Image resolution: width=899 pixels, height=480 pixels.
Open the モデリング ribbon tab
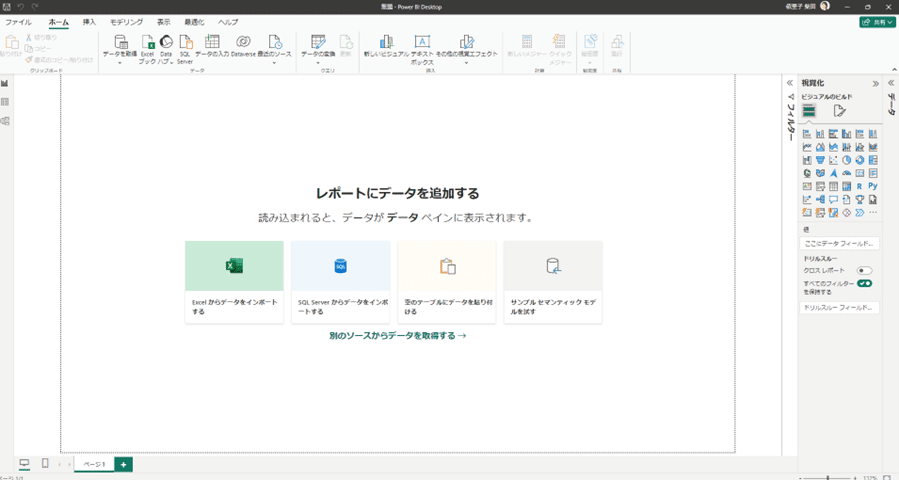(127, 22)
